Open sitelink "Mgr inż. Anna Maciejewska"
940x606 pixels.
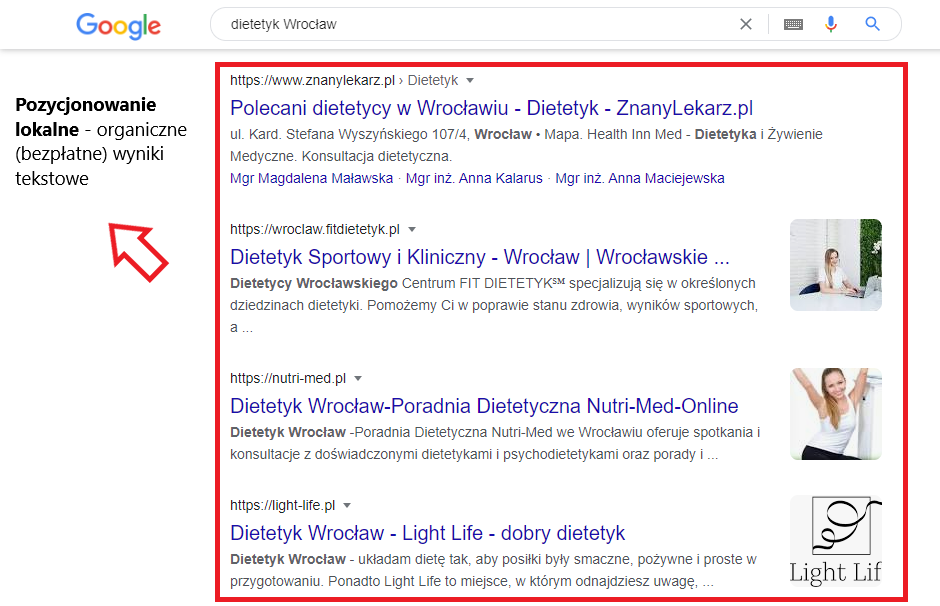click(x=640, y=179)
